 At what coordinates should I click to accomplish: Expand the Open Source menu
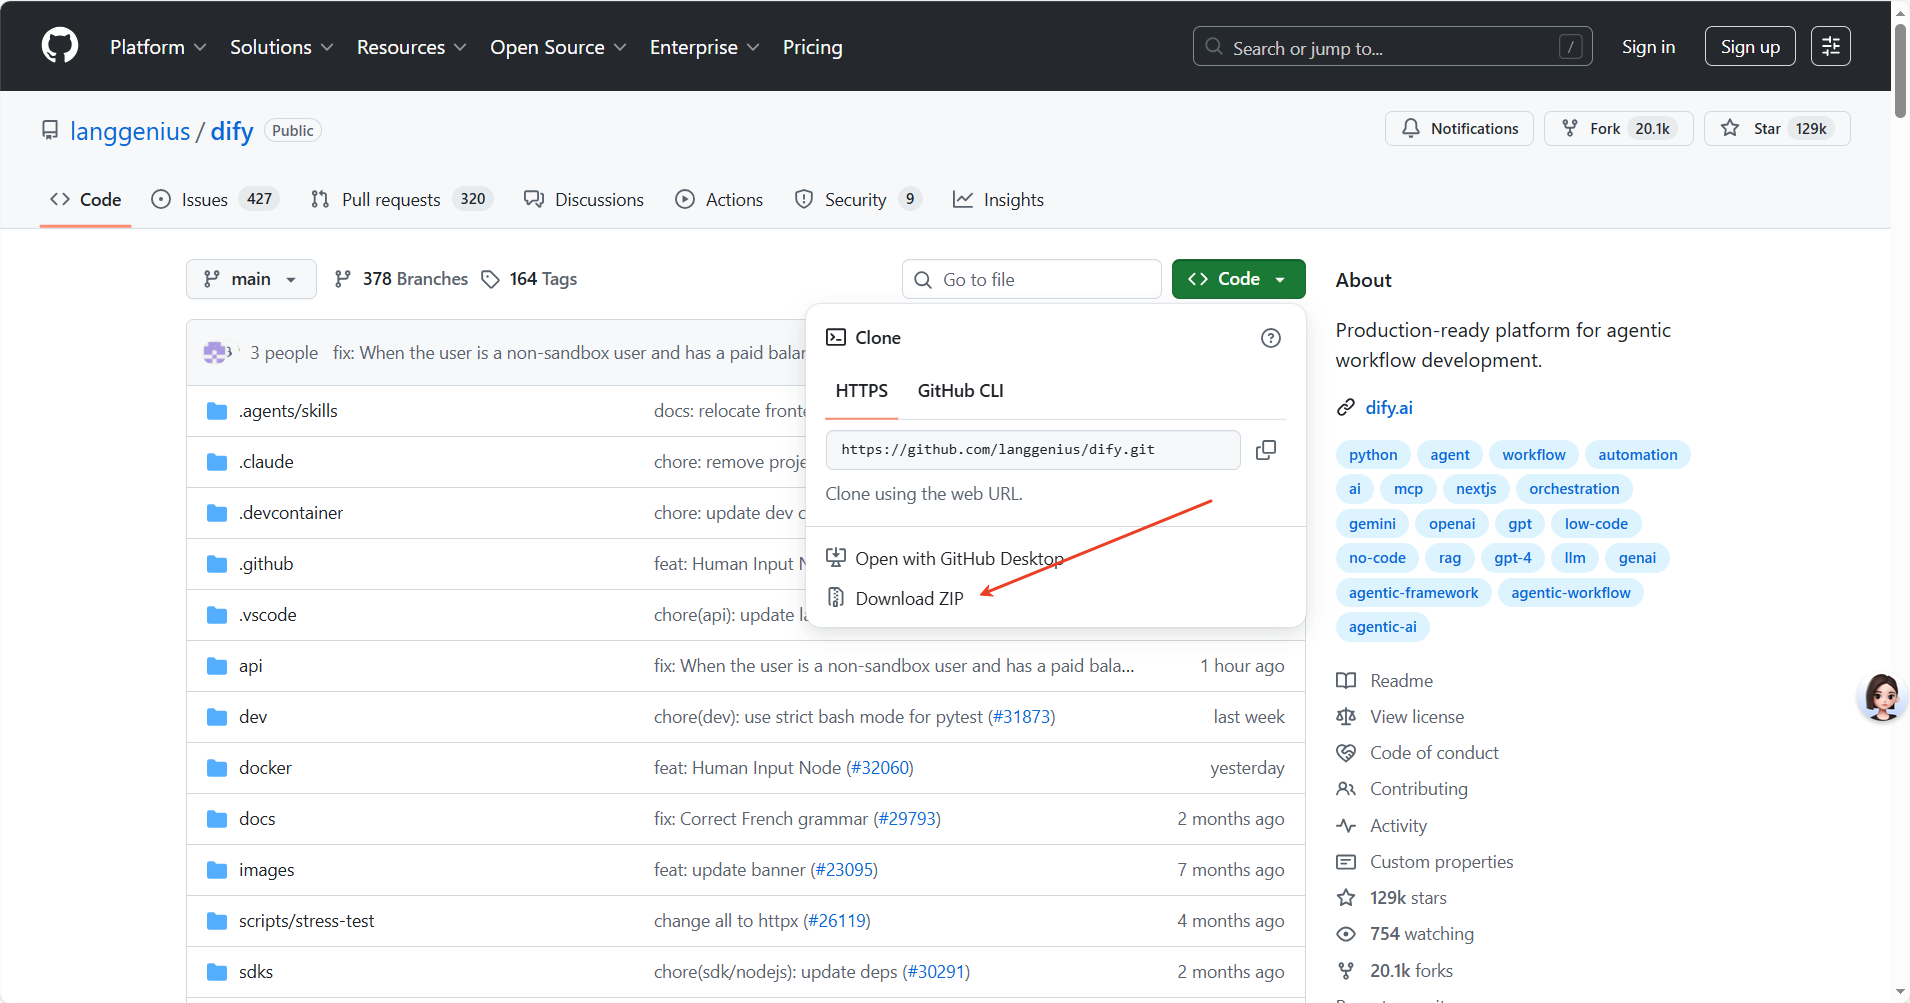[558, 47]
